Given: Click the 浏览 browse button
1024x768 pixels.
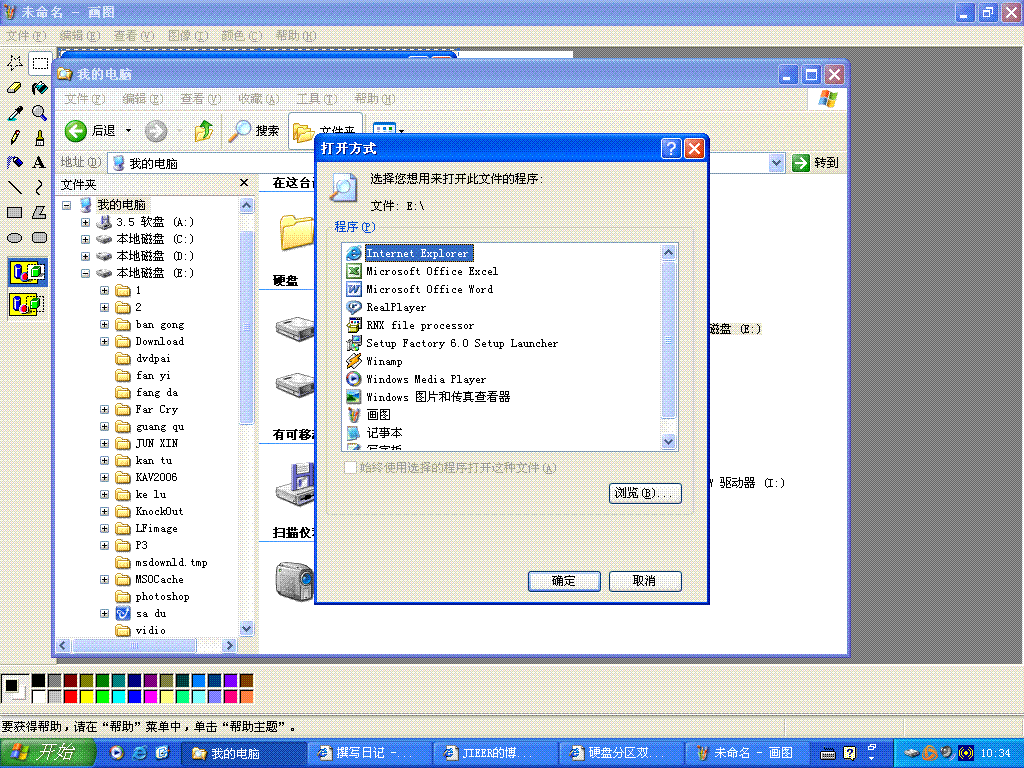Looking at the screenshot, I should 645,493.
